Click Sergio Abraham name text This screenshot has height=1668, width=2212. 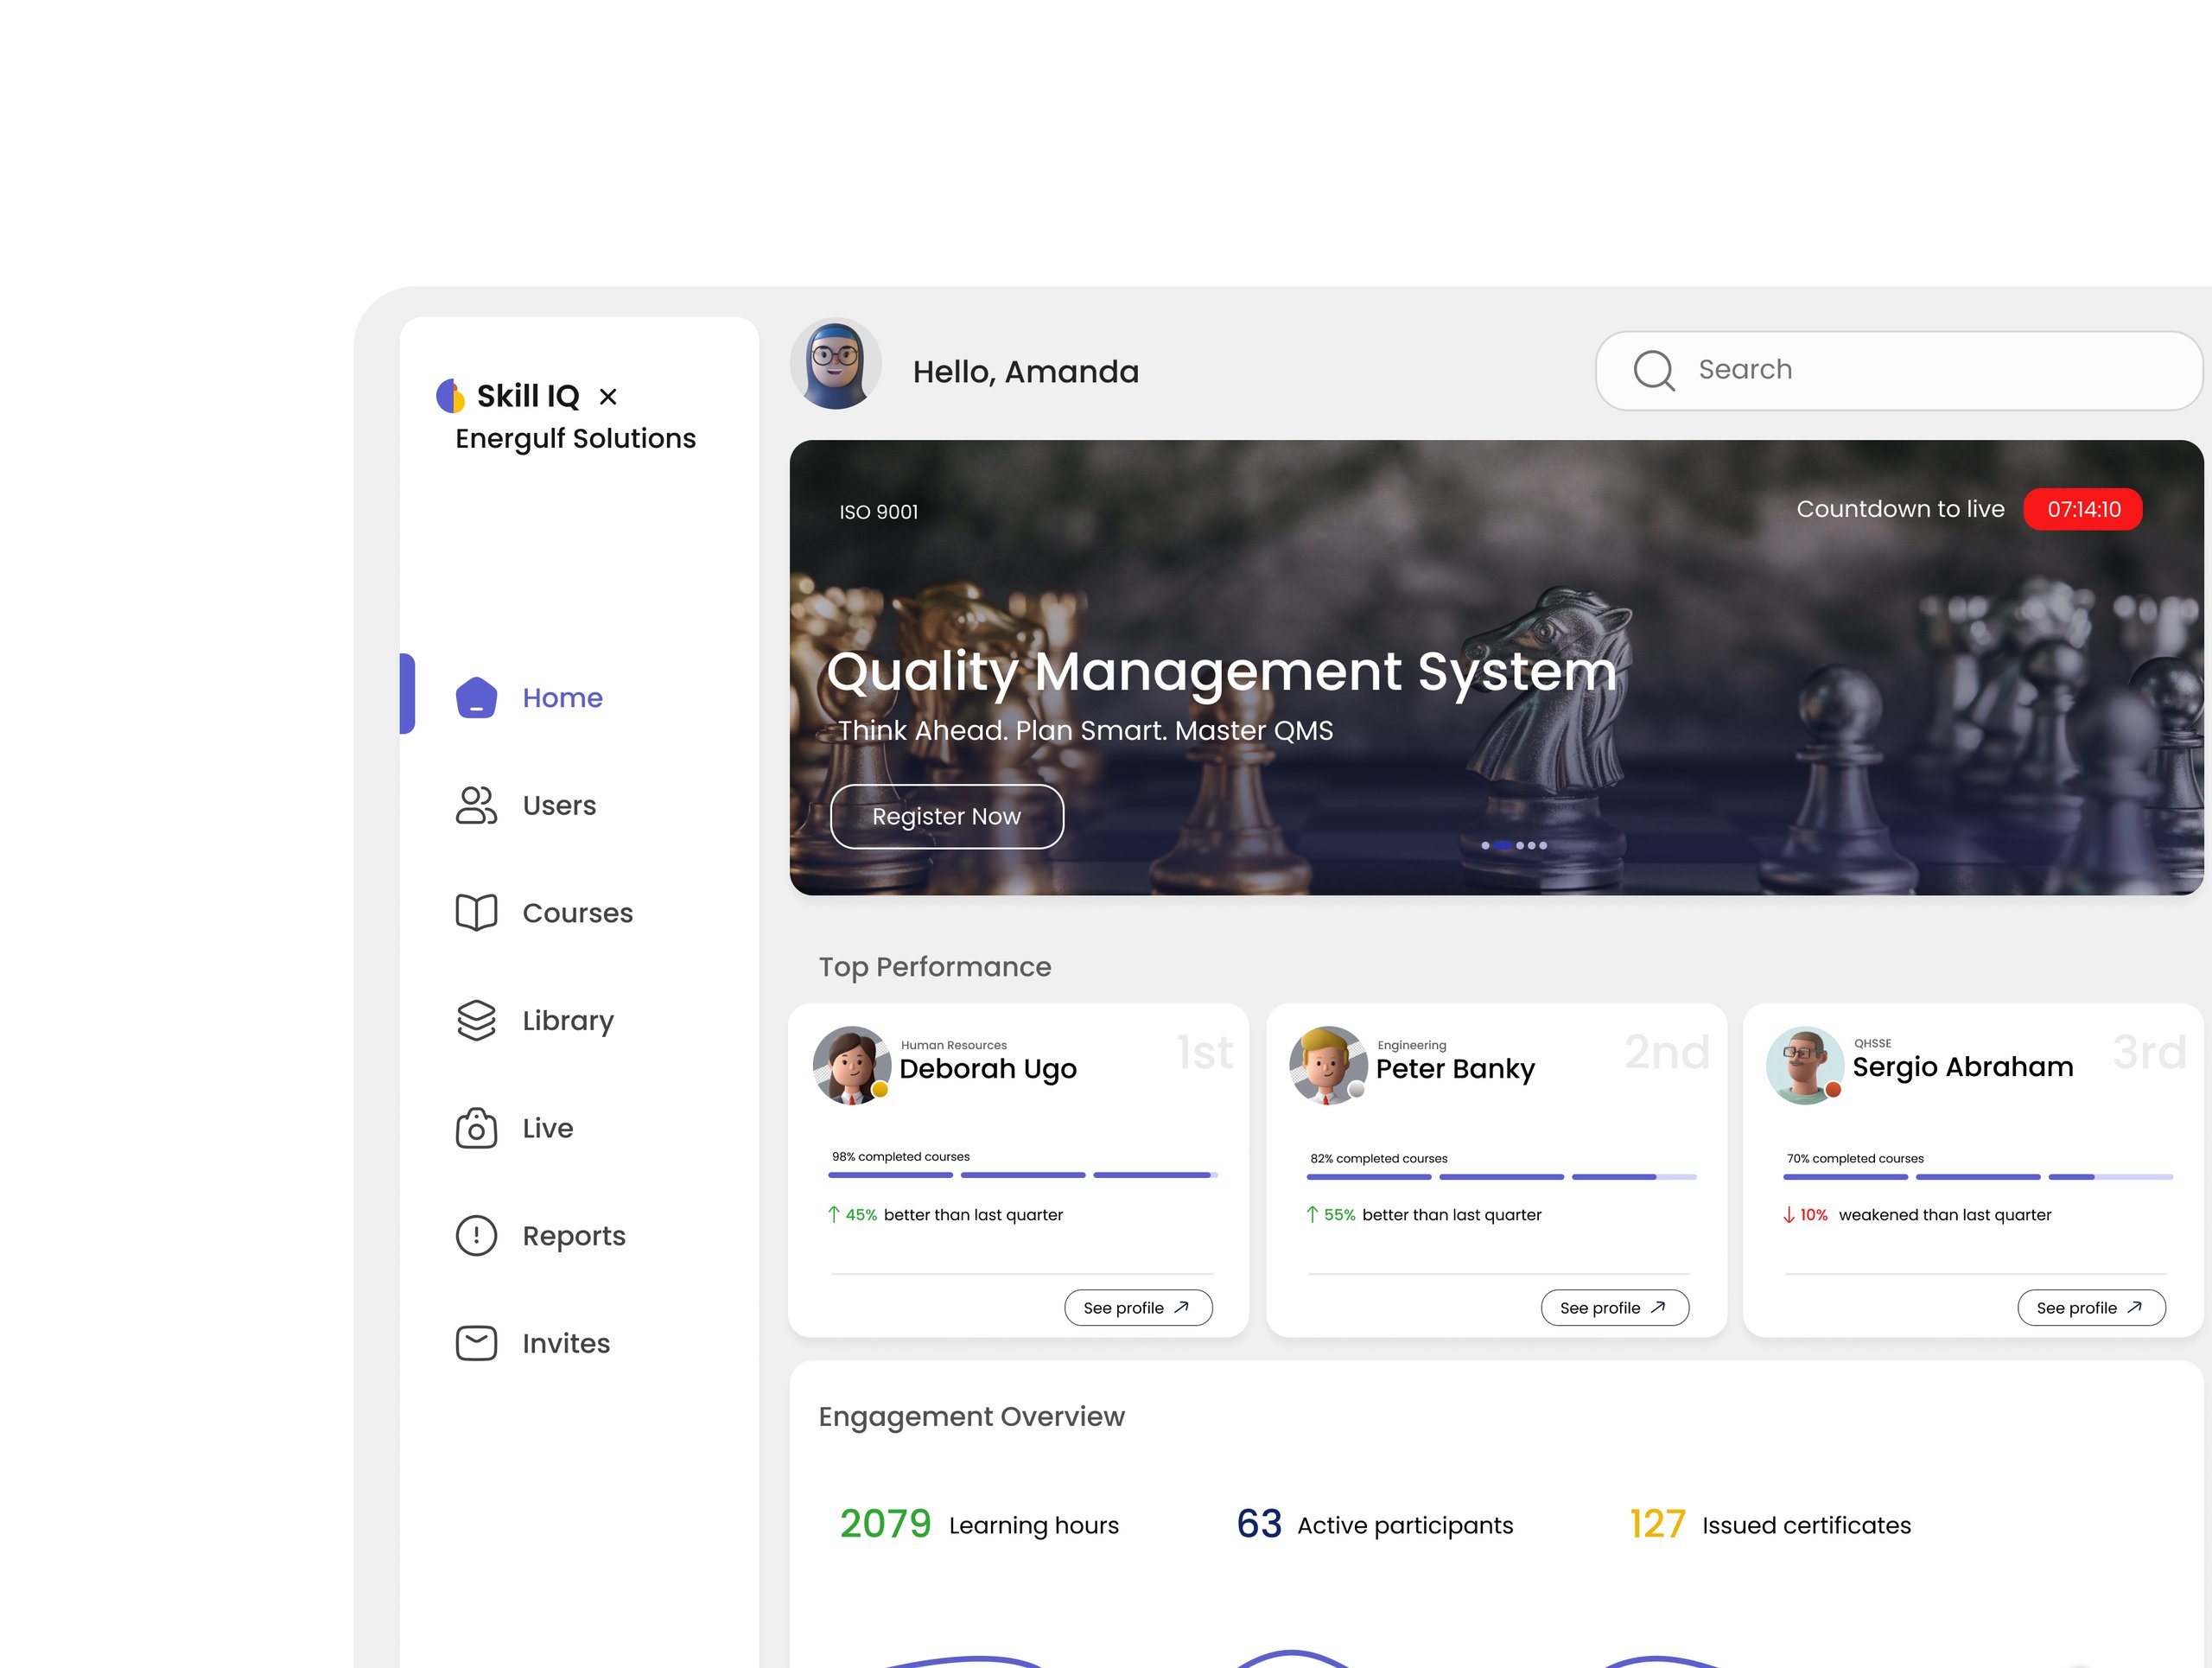click(x=1963, y=1067)
